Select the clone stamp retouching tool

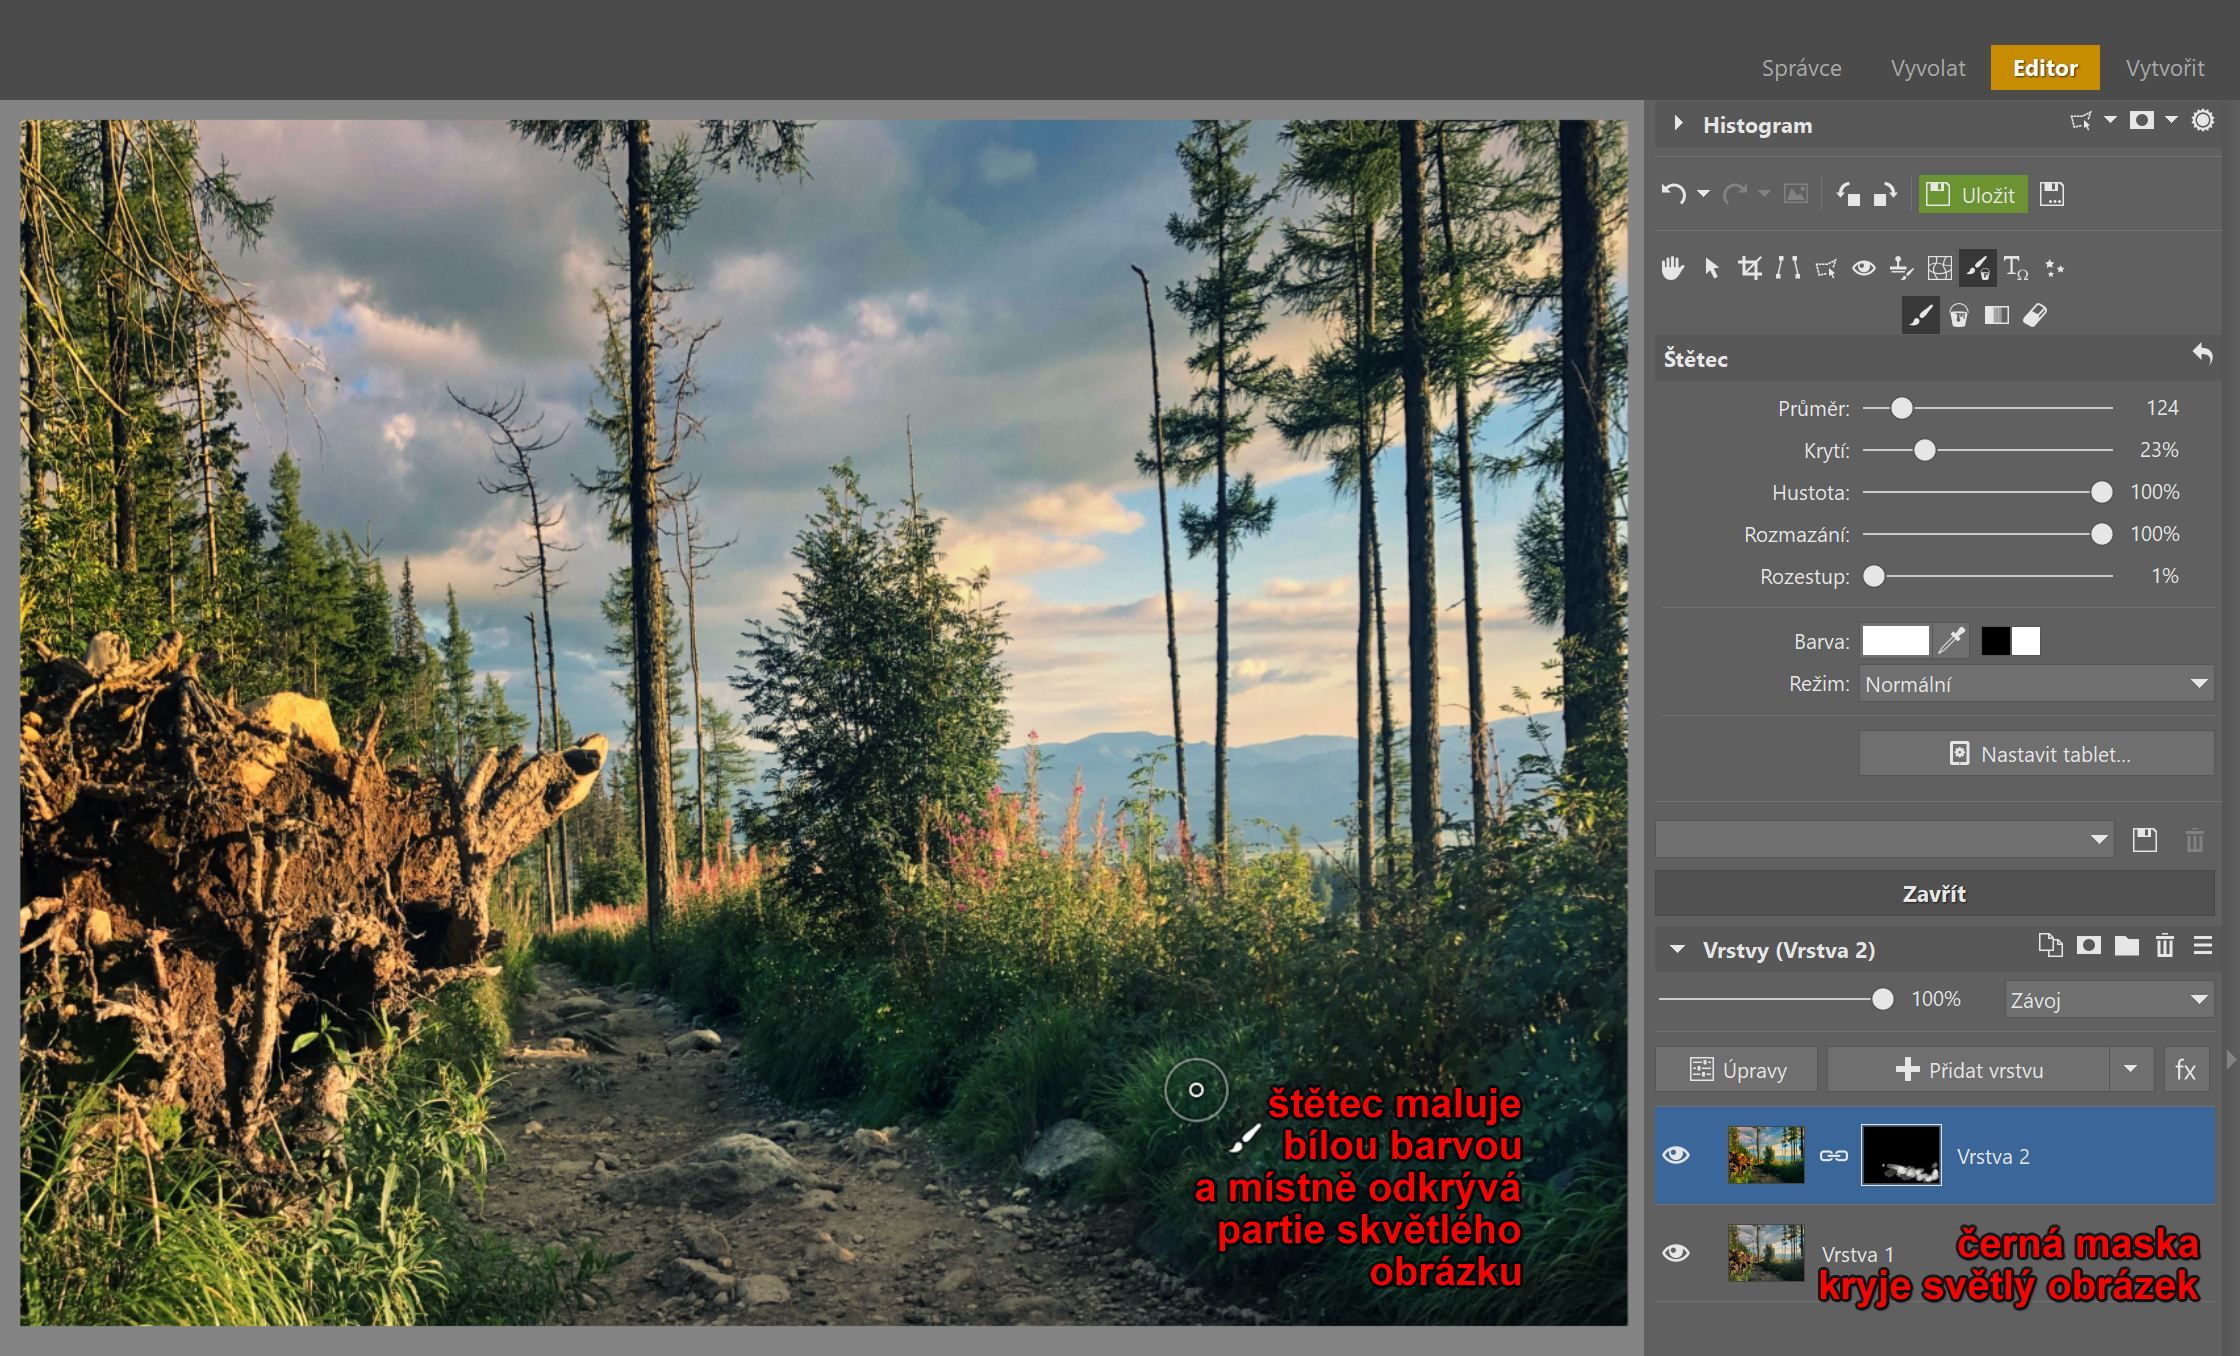click(1901, 268)
